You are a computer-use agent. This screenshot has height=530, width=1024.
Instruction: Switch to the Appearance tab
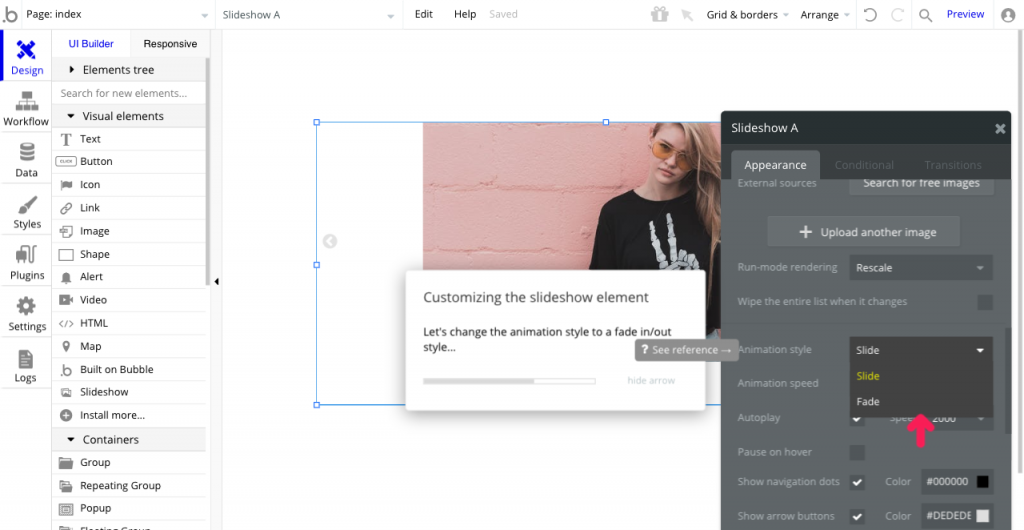775,165
